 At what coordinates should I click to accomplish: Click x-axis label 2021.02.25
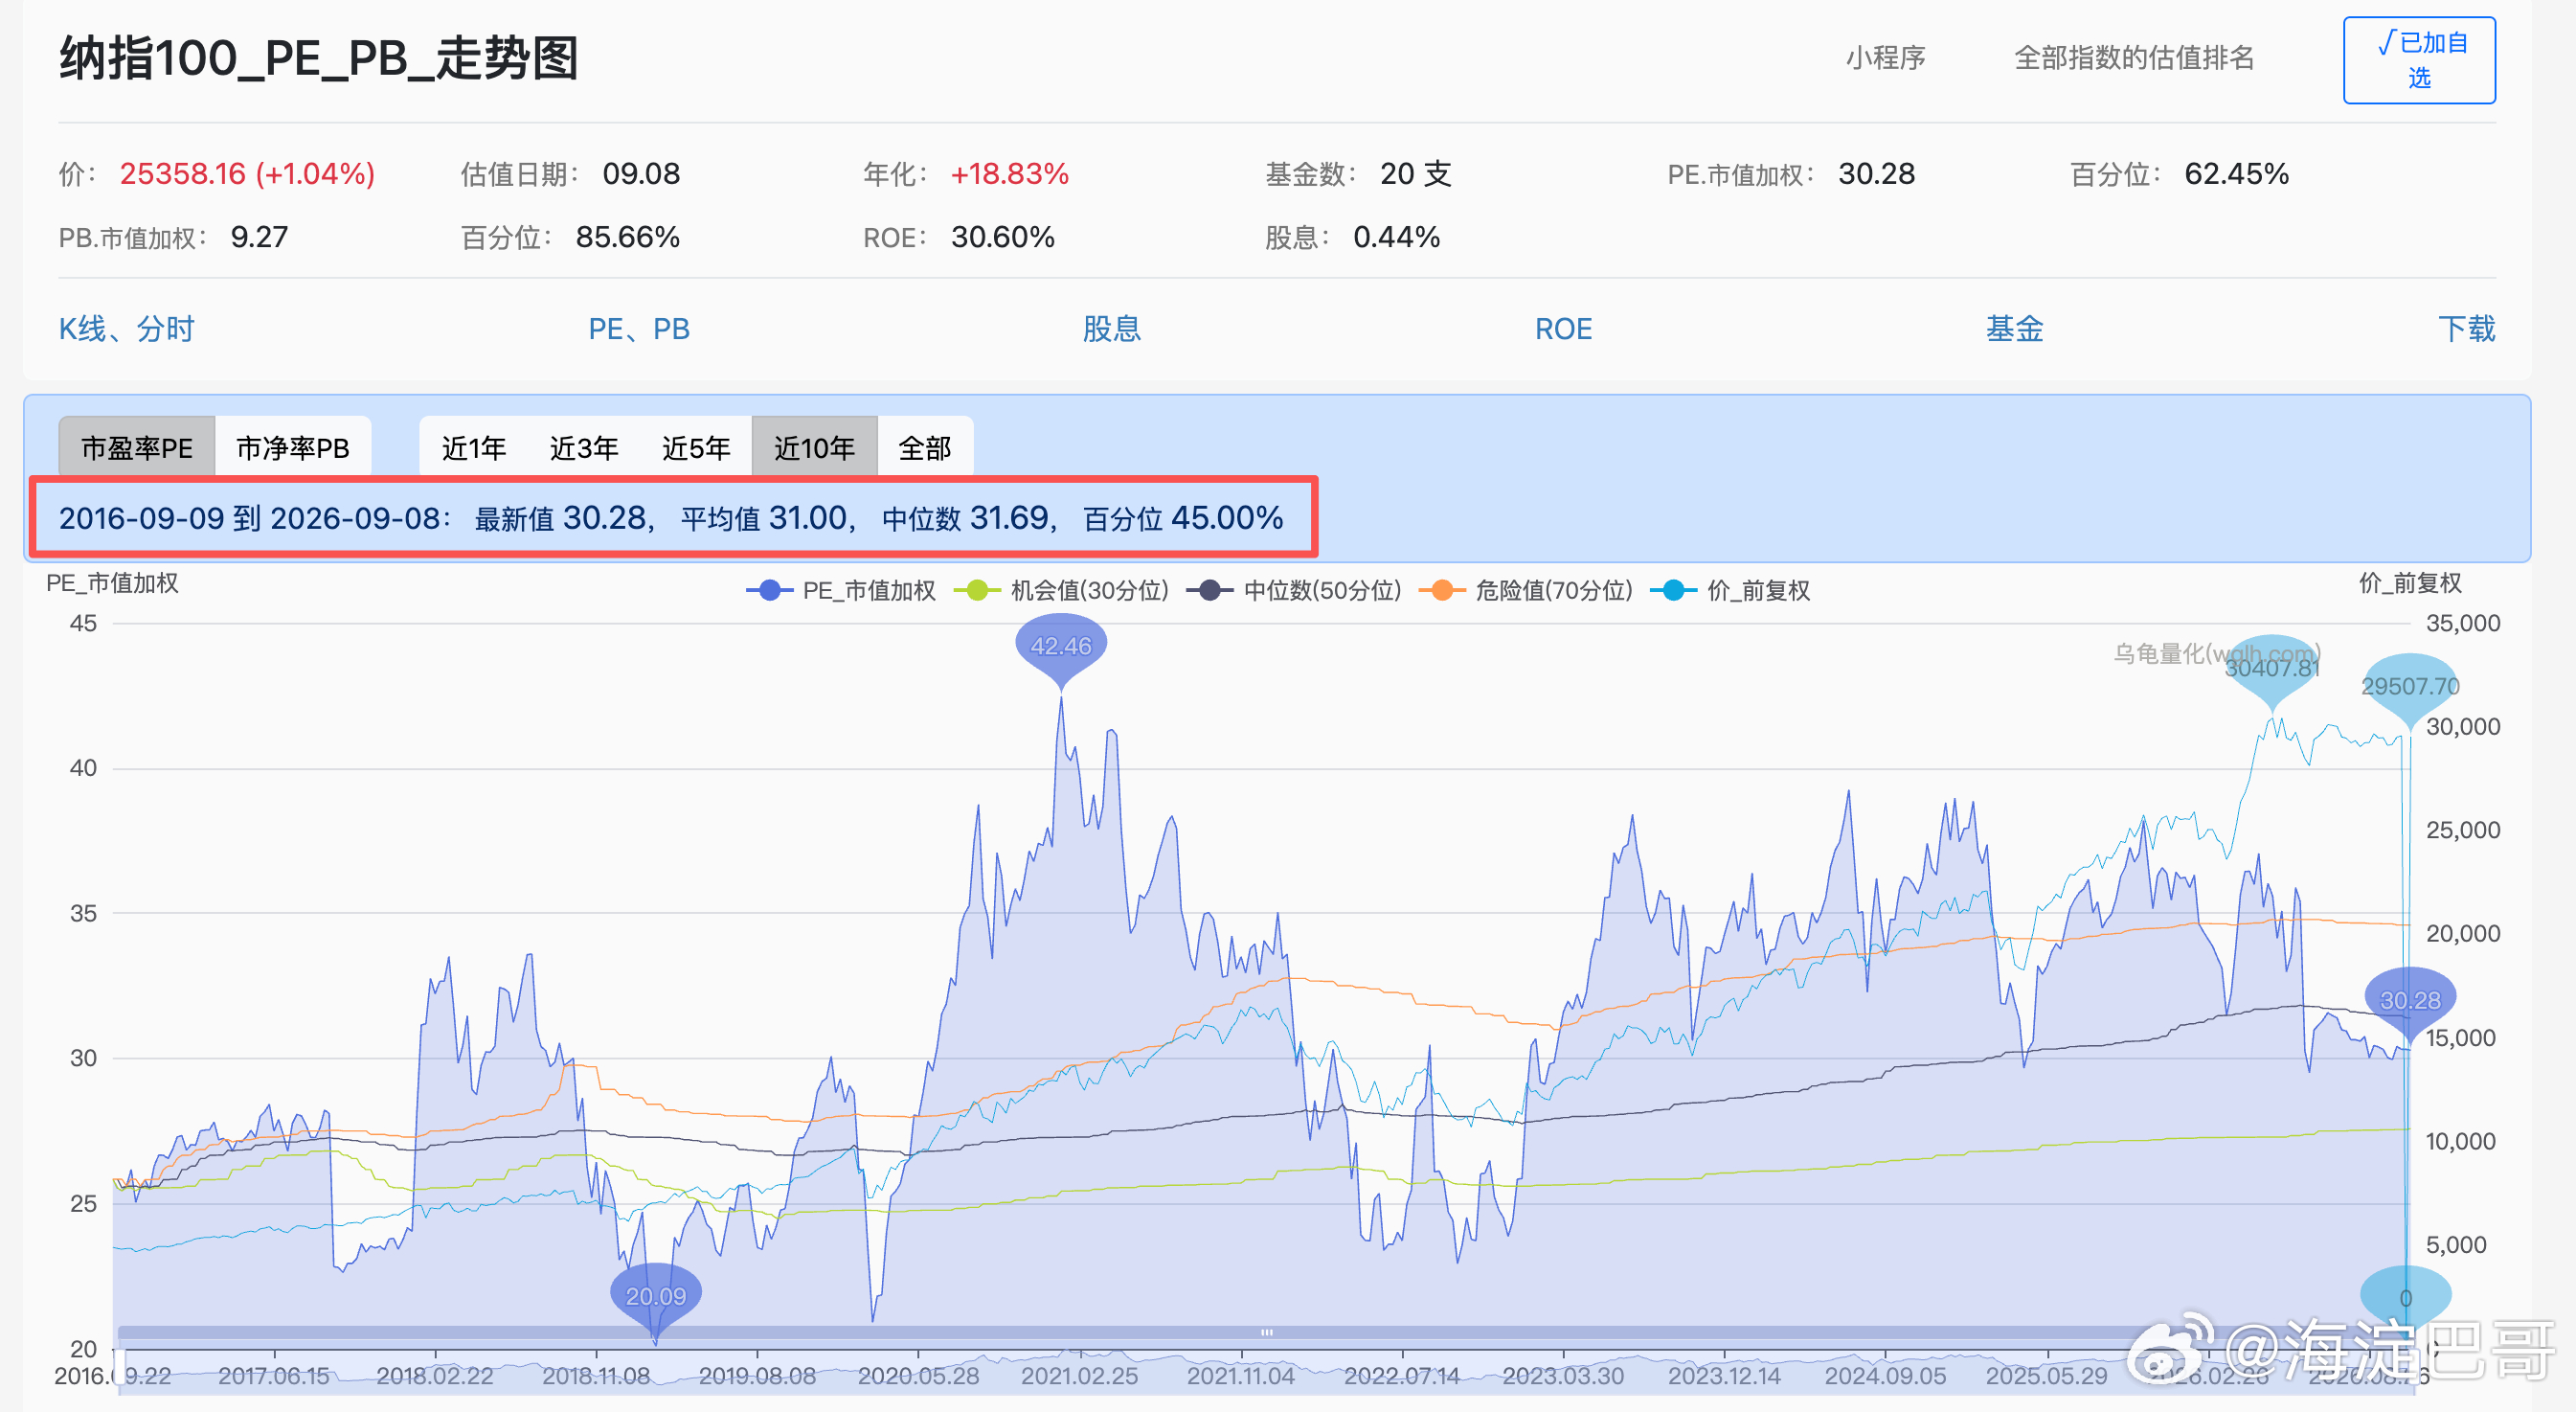click(x=1079, y=1376)
